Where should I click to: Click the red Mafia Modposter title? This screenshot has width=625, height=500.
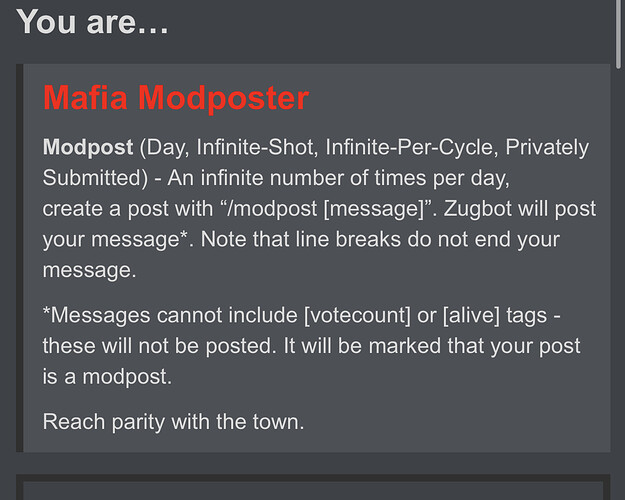(x=176, y=98)
